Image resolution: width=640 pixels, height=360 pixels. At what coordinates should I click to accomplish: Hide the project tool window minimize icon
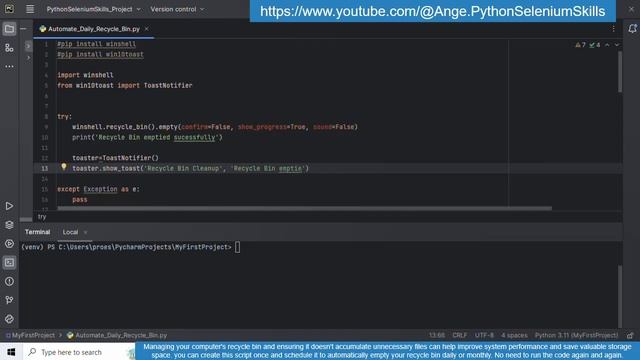point(23,29)
